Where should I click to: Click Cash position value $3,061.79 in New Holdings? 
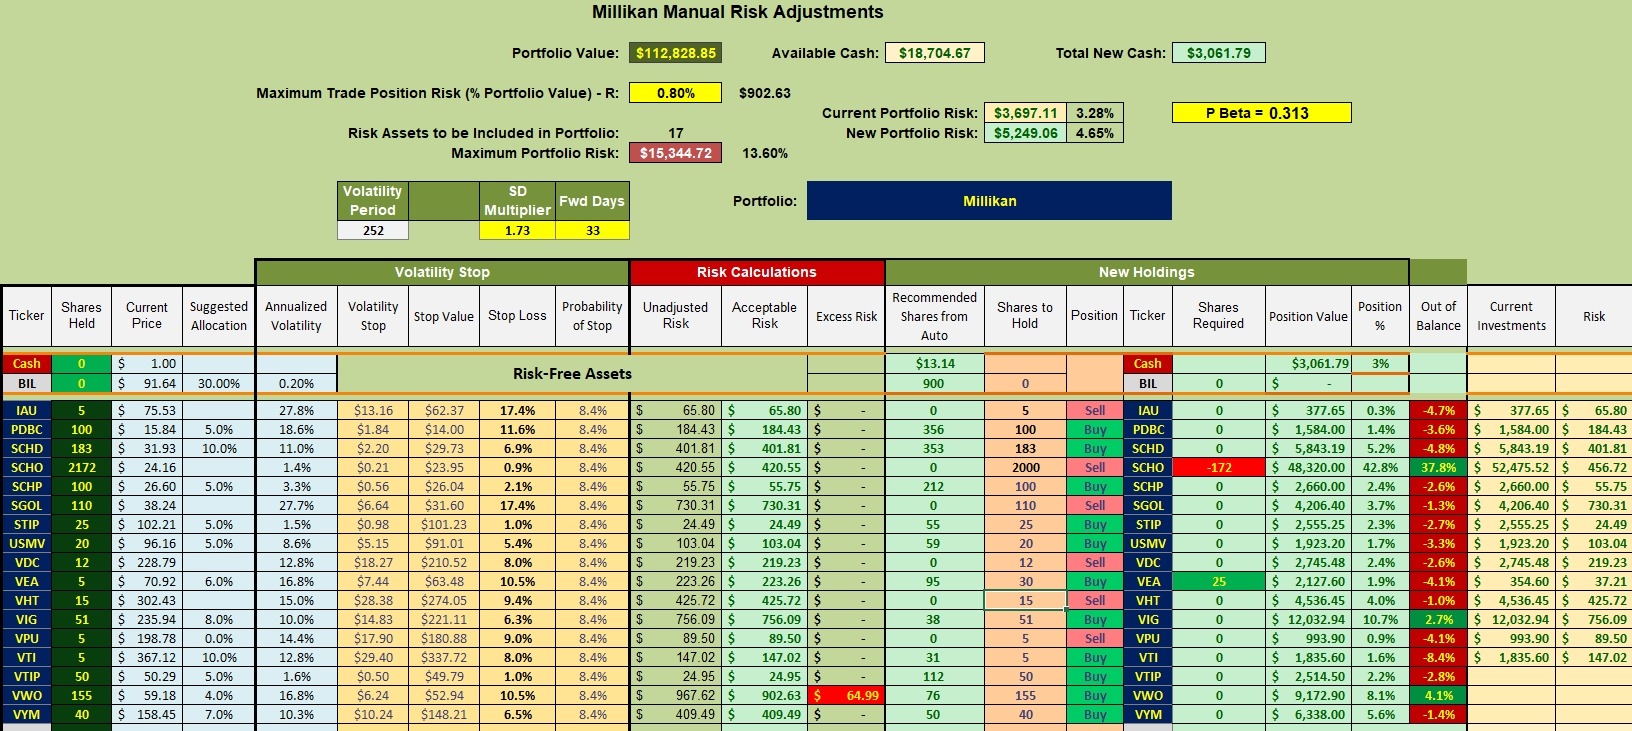[1309, 364]
